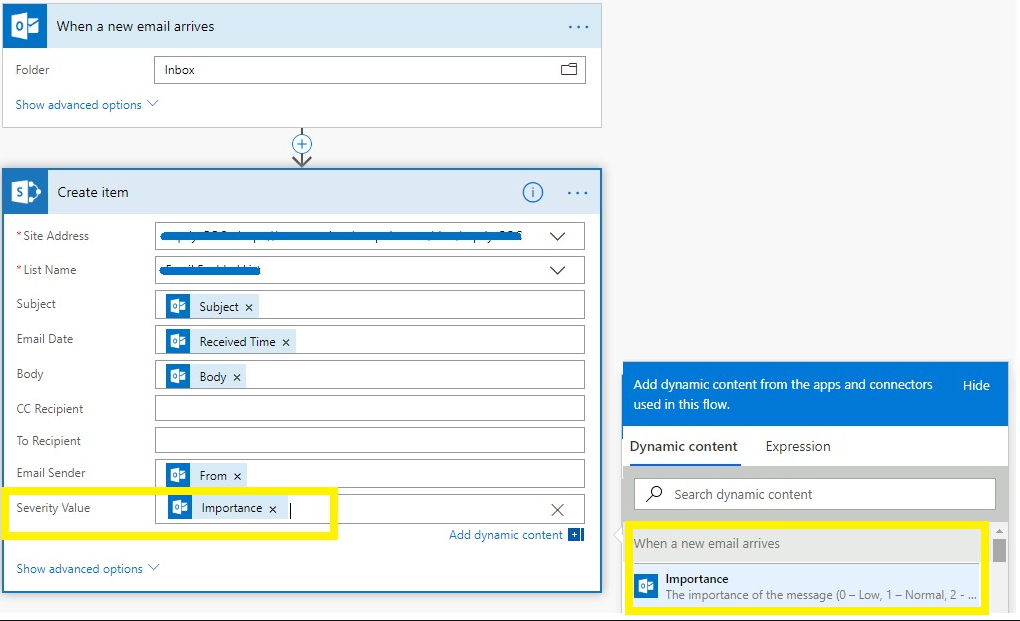Screen dimensions: 1020x621
Task: Open the Create item three-dot menu
Action: coord(578,193)
